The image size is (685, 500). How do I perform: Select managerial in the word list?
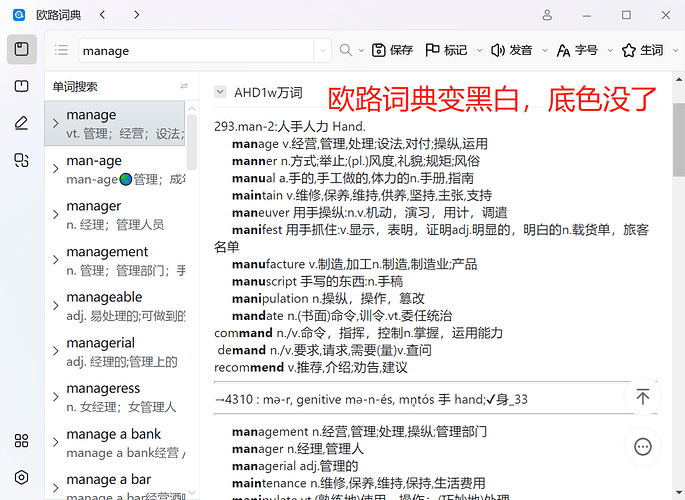click(x=115, y=352)
